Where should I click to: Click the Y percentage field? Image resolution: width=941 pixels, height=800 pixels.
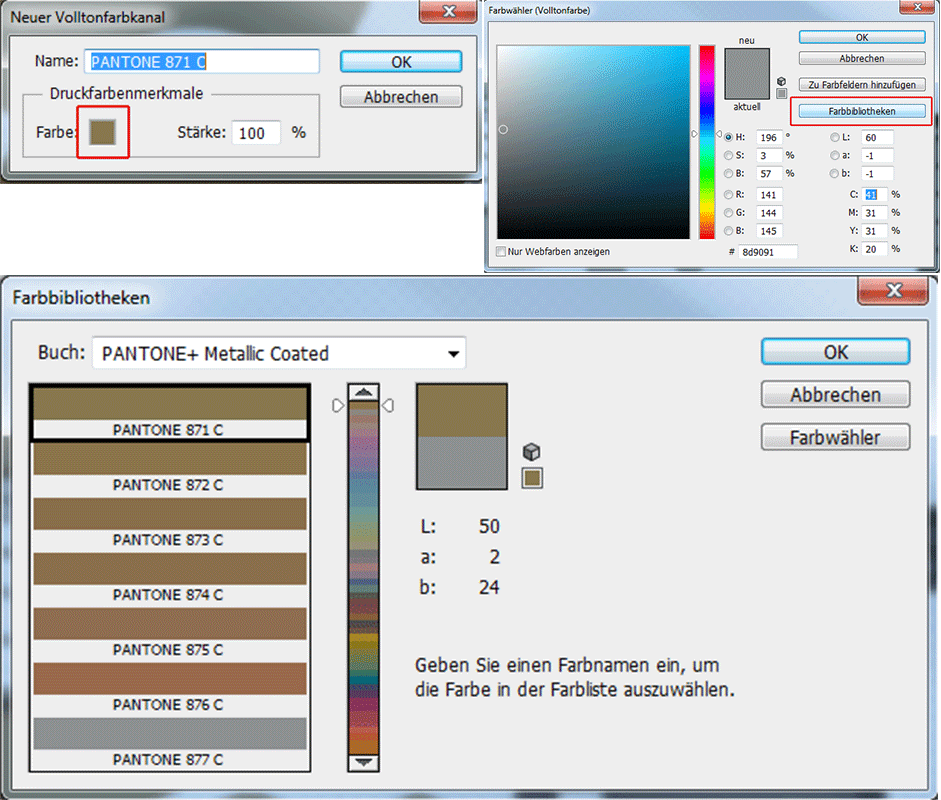click(874, 230)
